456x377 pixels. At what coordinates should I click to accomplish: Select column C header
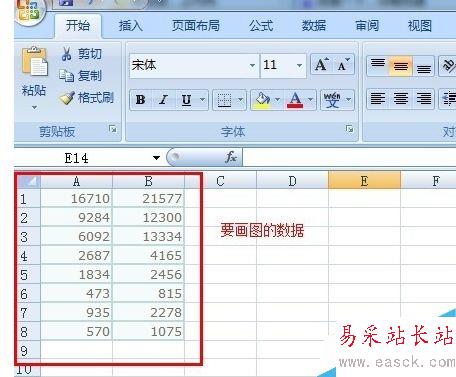(x=220, y=181)
